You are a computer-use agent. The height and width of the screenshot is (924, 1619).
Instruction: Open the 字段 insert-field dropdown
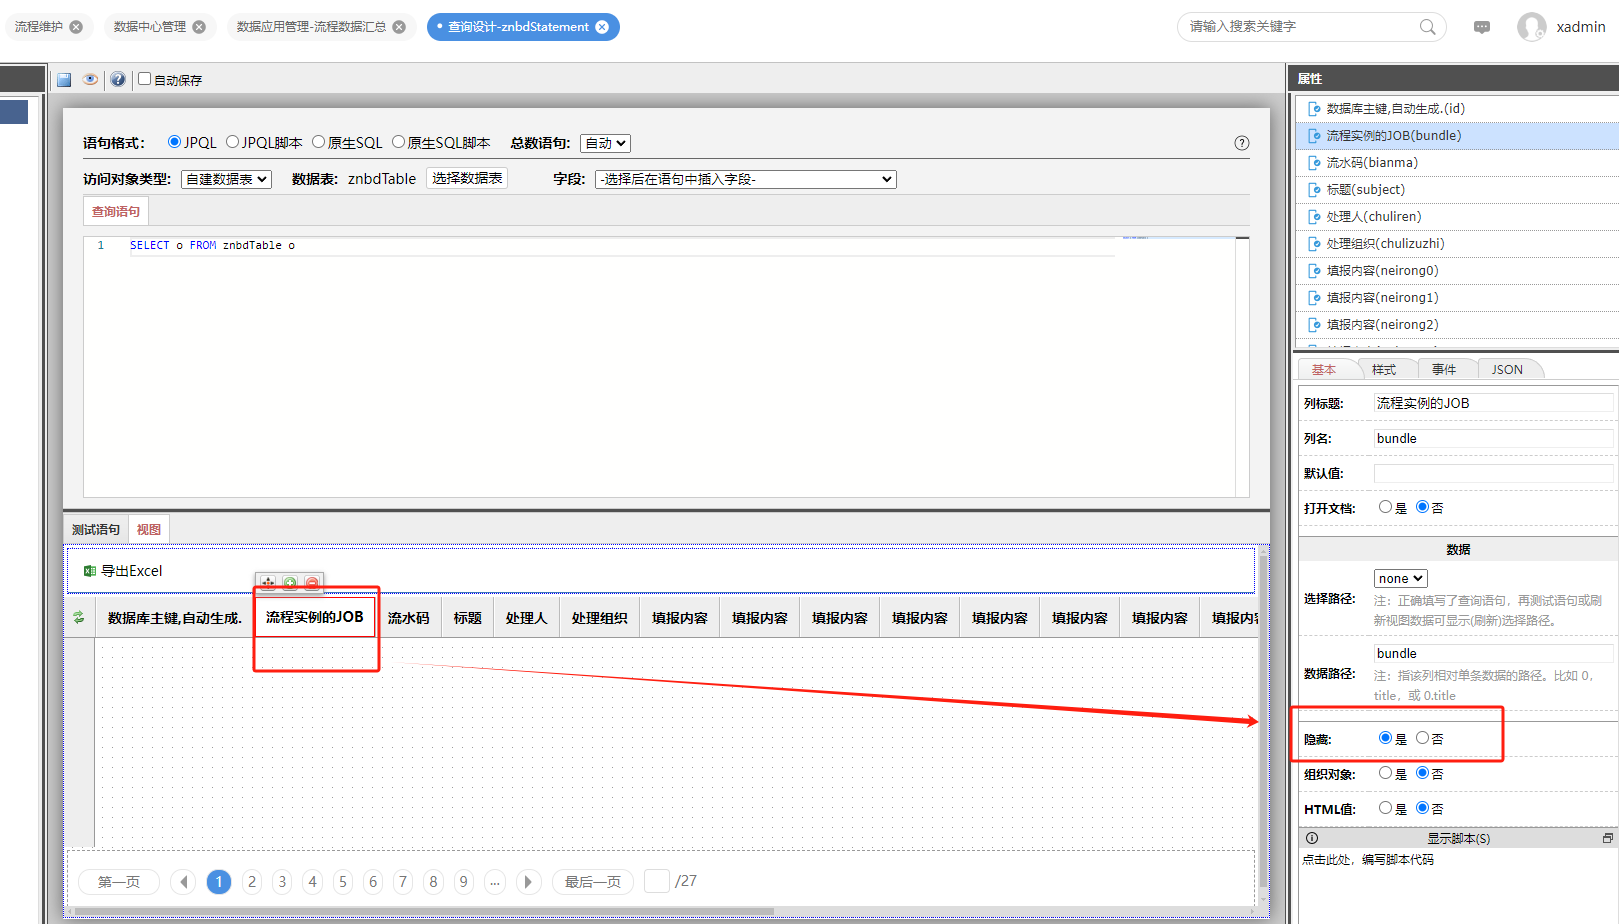(x=746, y=179)
